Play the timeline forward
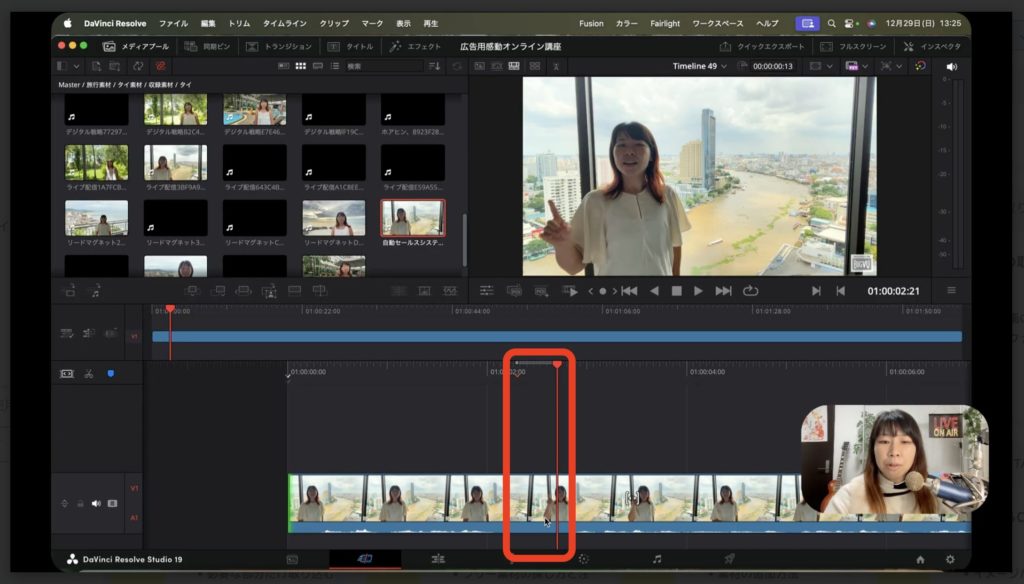 pyautogui.click(x=698, y=291)
